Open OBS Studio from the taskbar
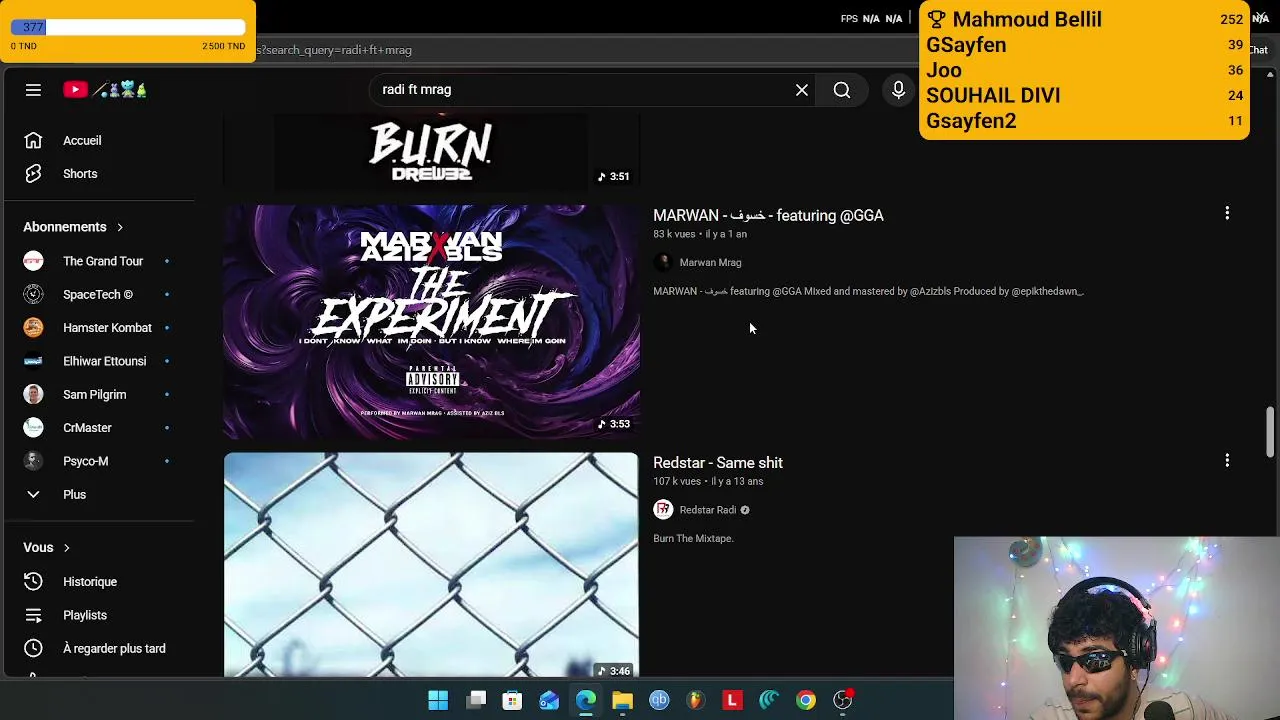 (843, 701)
